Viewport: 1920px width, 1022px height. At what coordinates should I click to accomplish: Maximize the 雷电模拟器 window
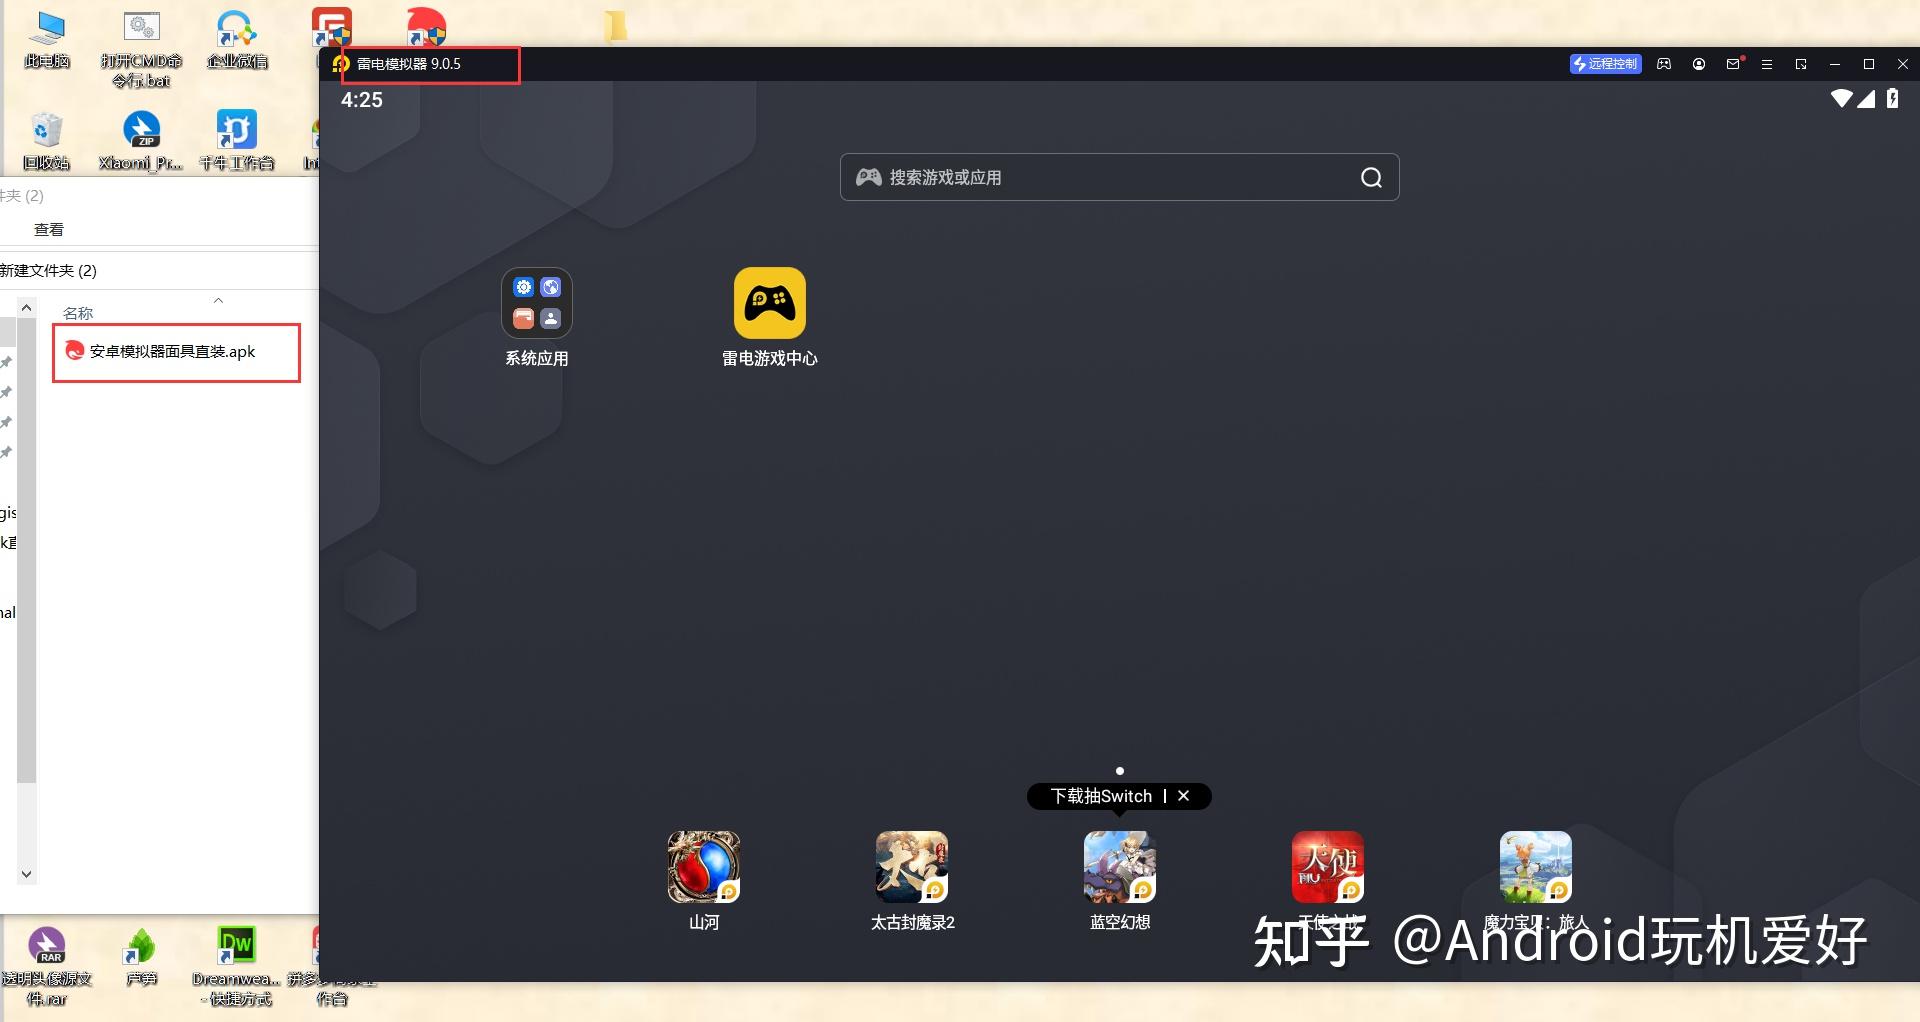[x=1869, y=64]
